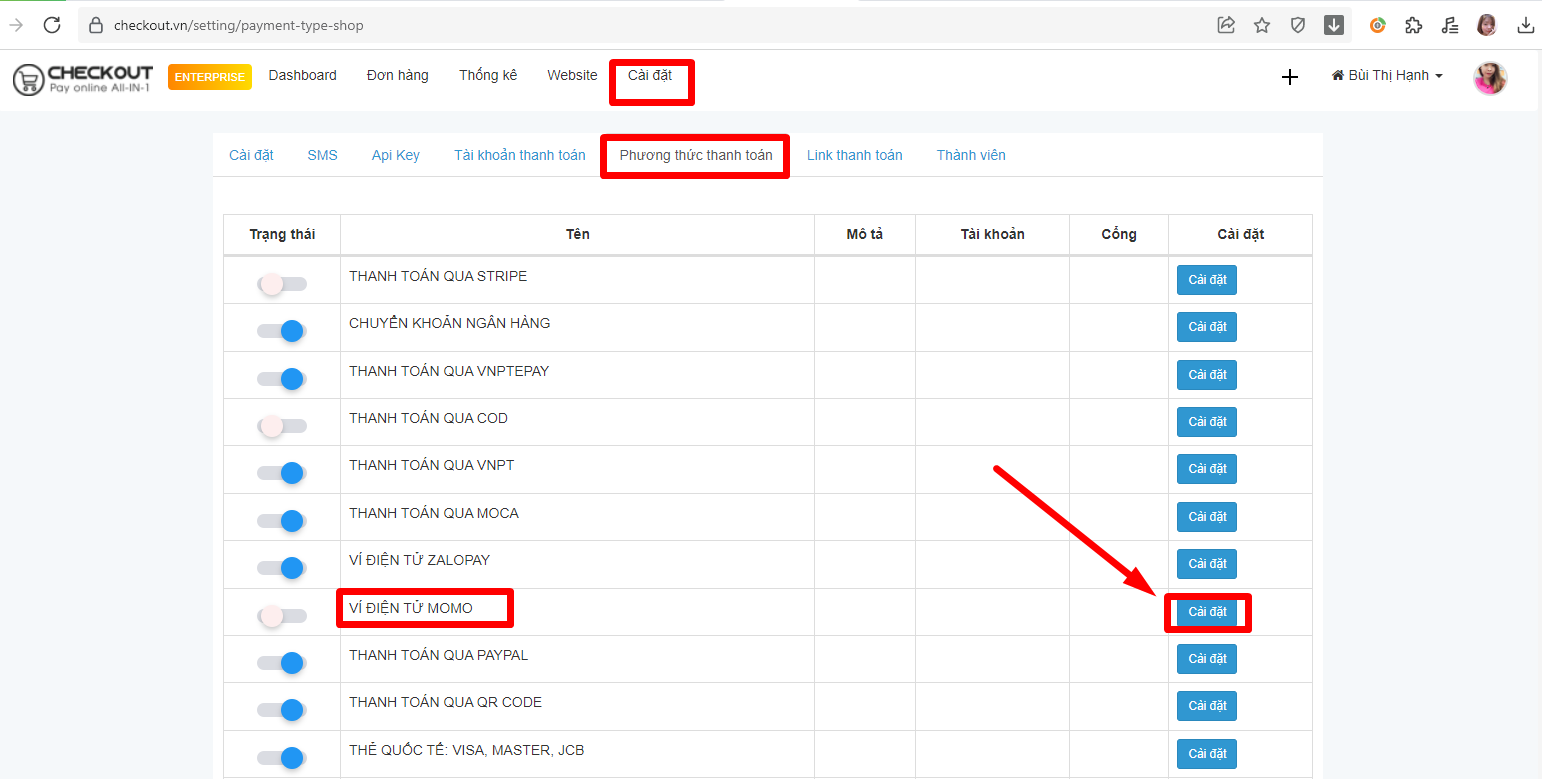This screenshot has width=1542, height=779.
Task: Click the Cổng column header
Action: [1119, 234]
